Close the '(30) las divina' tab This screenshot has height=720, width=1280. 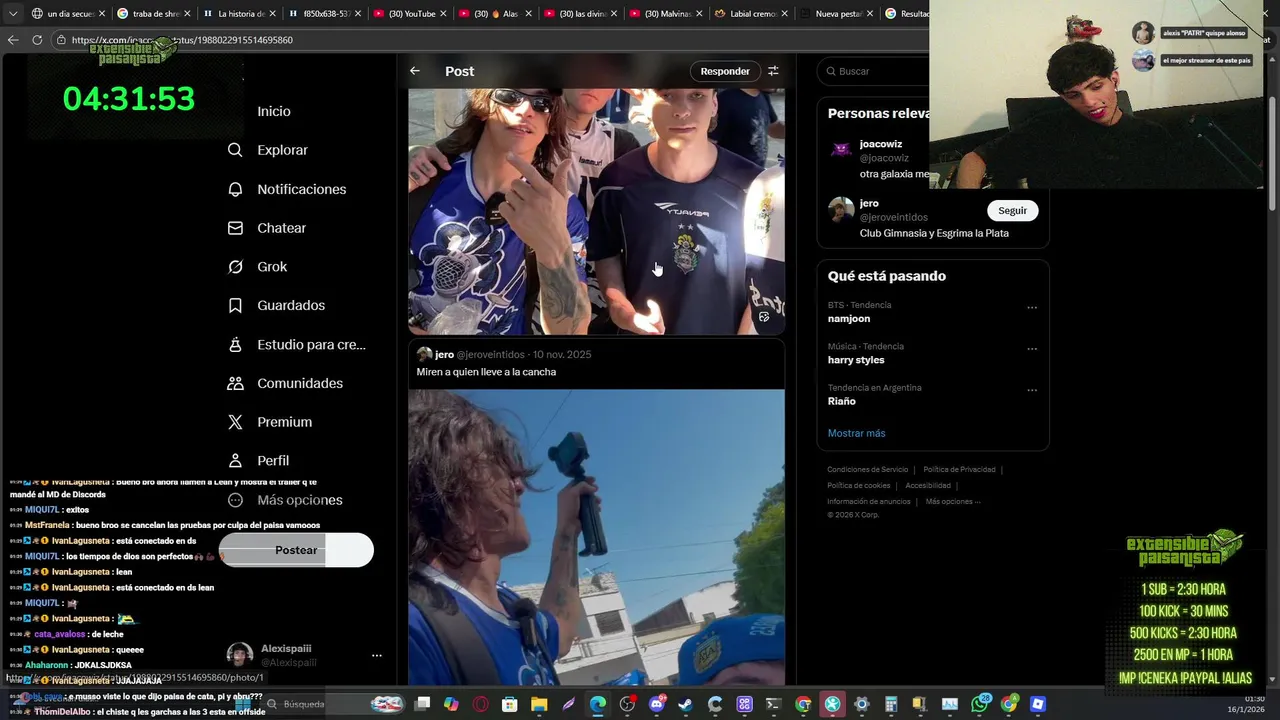coord(612,13)
